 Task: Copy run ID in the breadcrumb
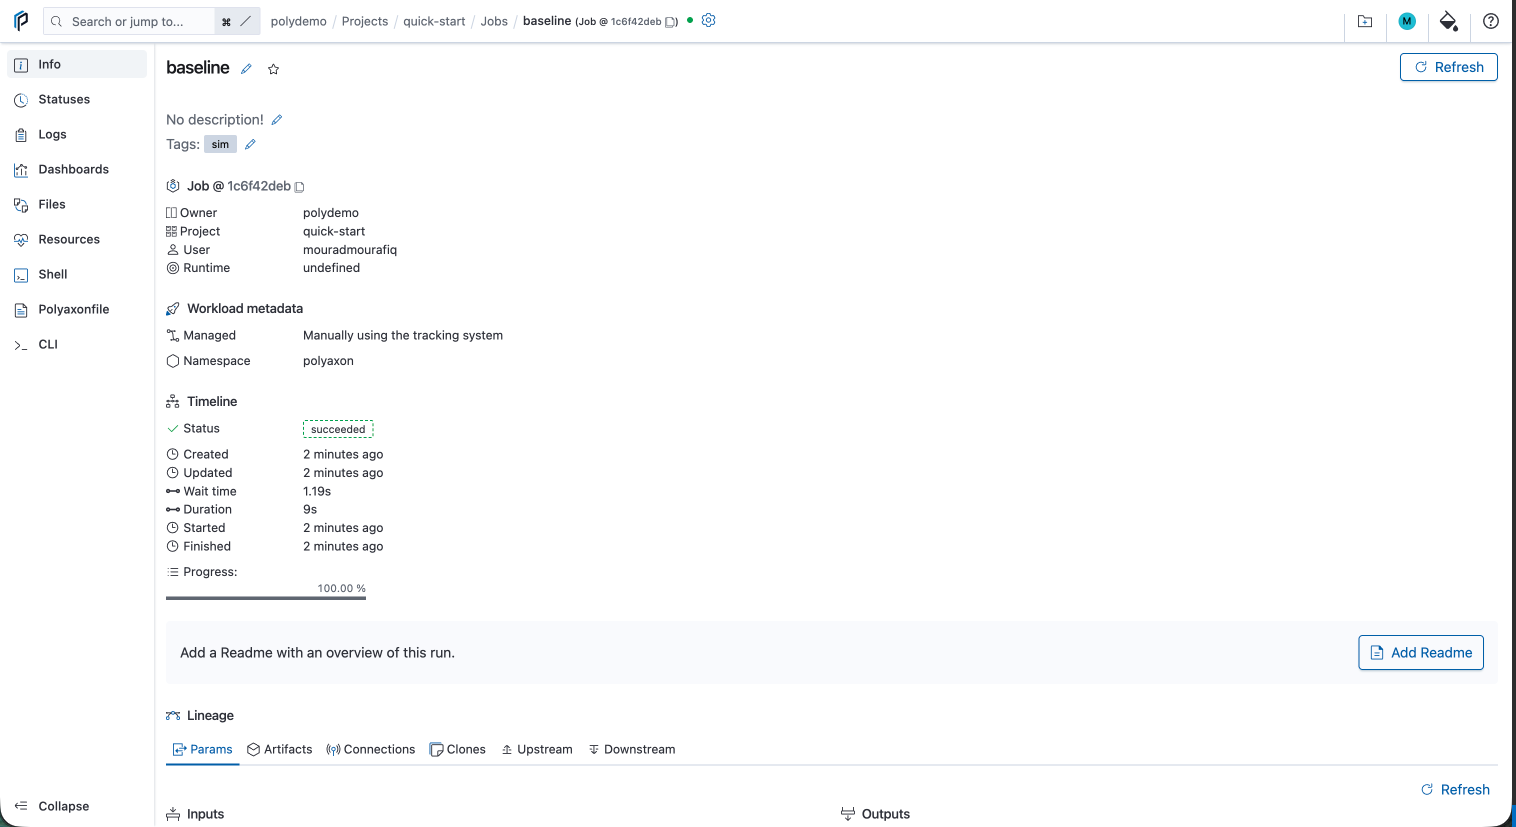point(671,22)
